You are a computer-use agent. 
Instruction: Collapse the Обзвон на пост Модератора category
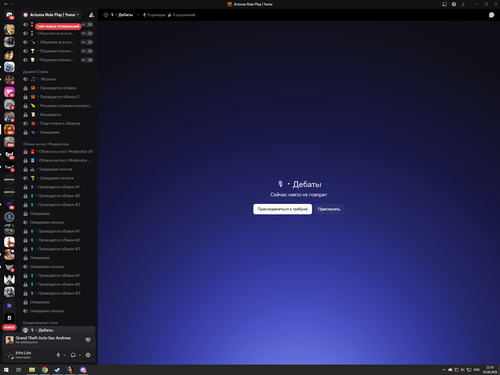click(x=46, y=144)
